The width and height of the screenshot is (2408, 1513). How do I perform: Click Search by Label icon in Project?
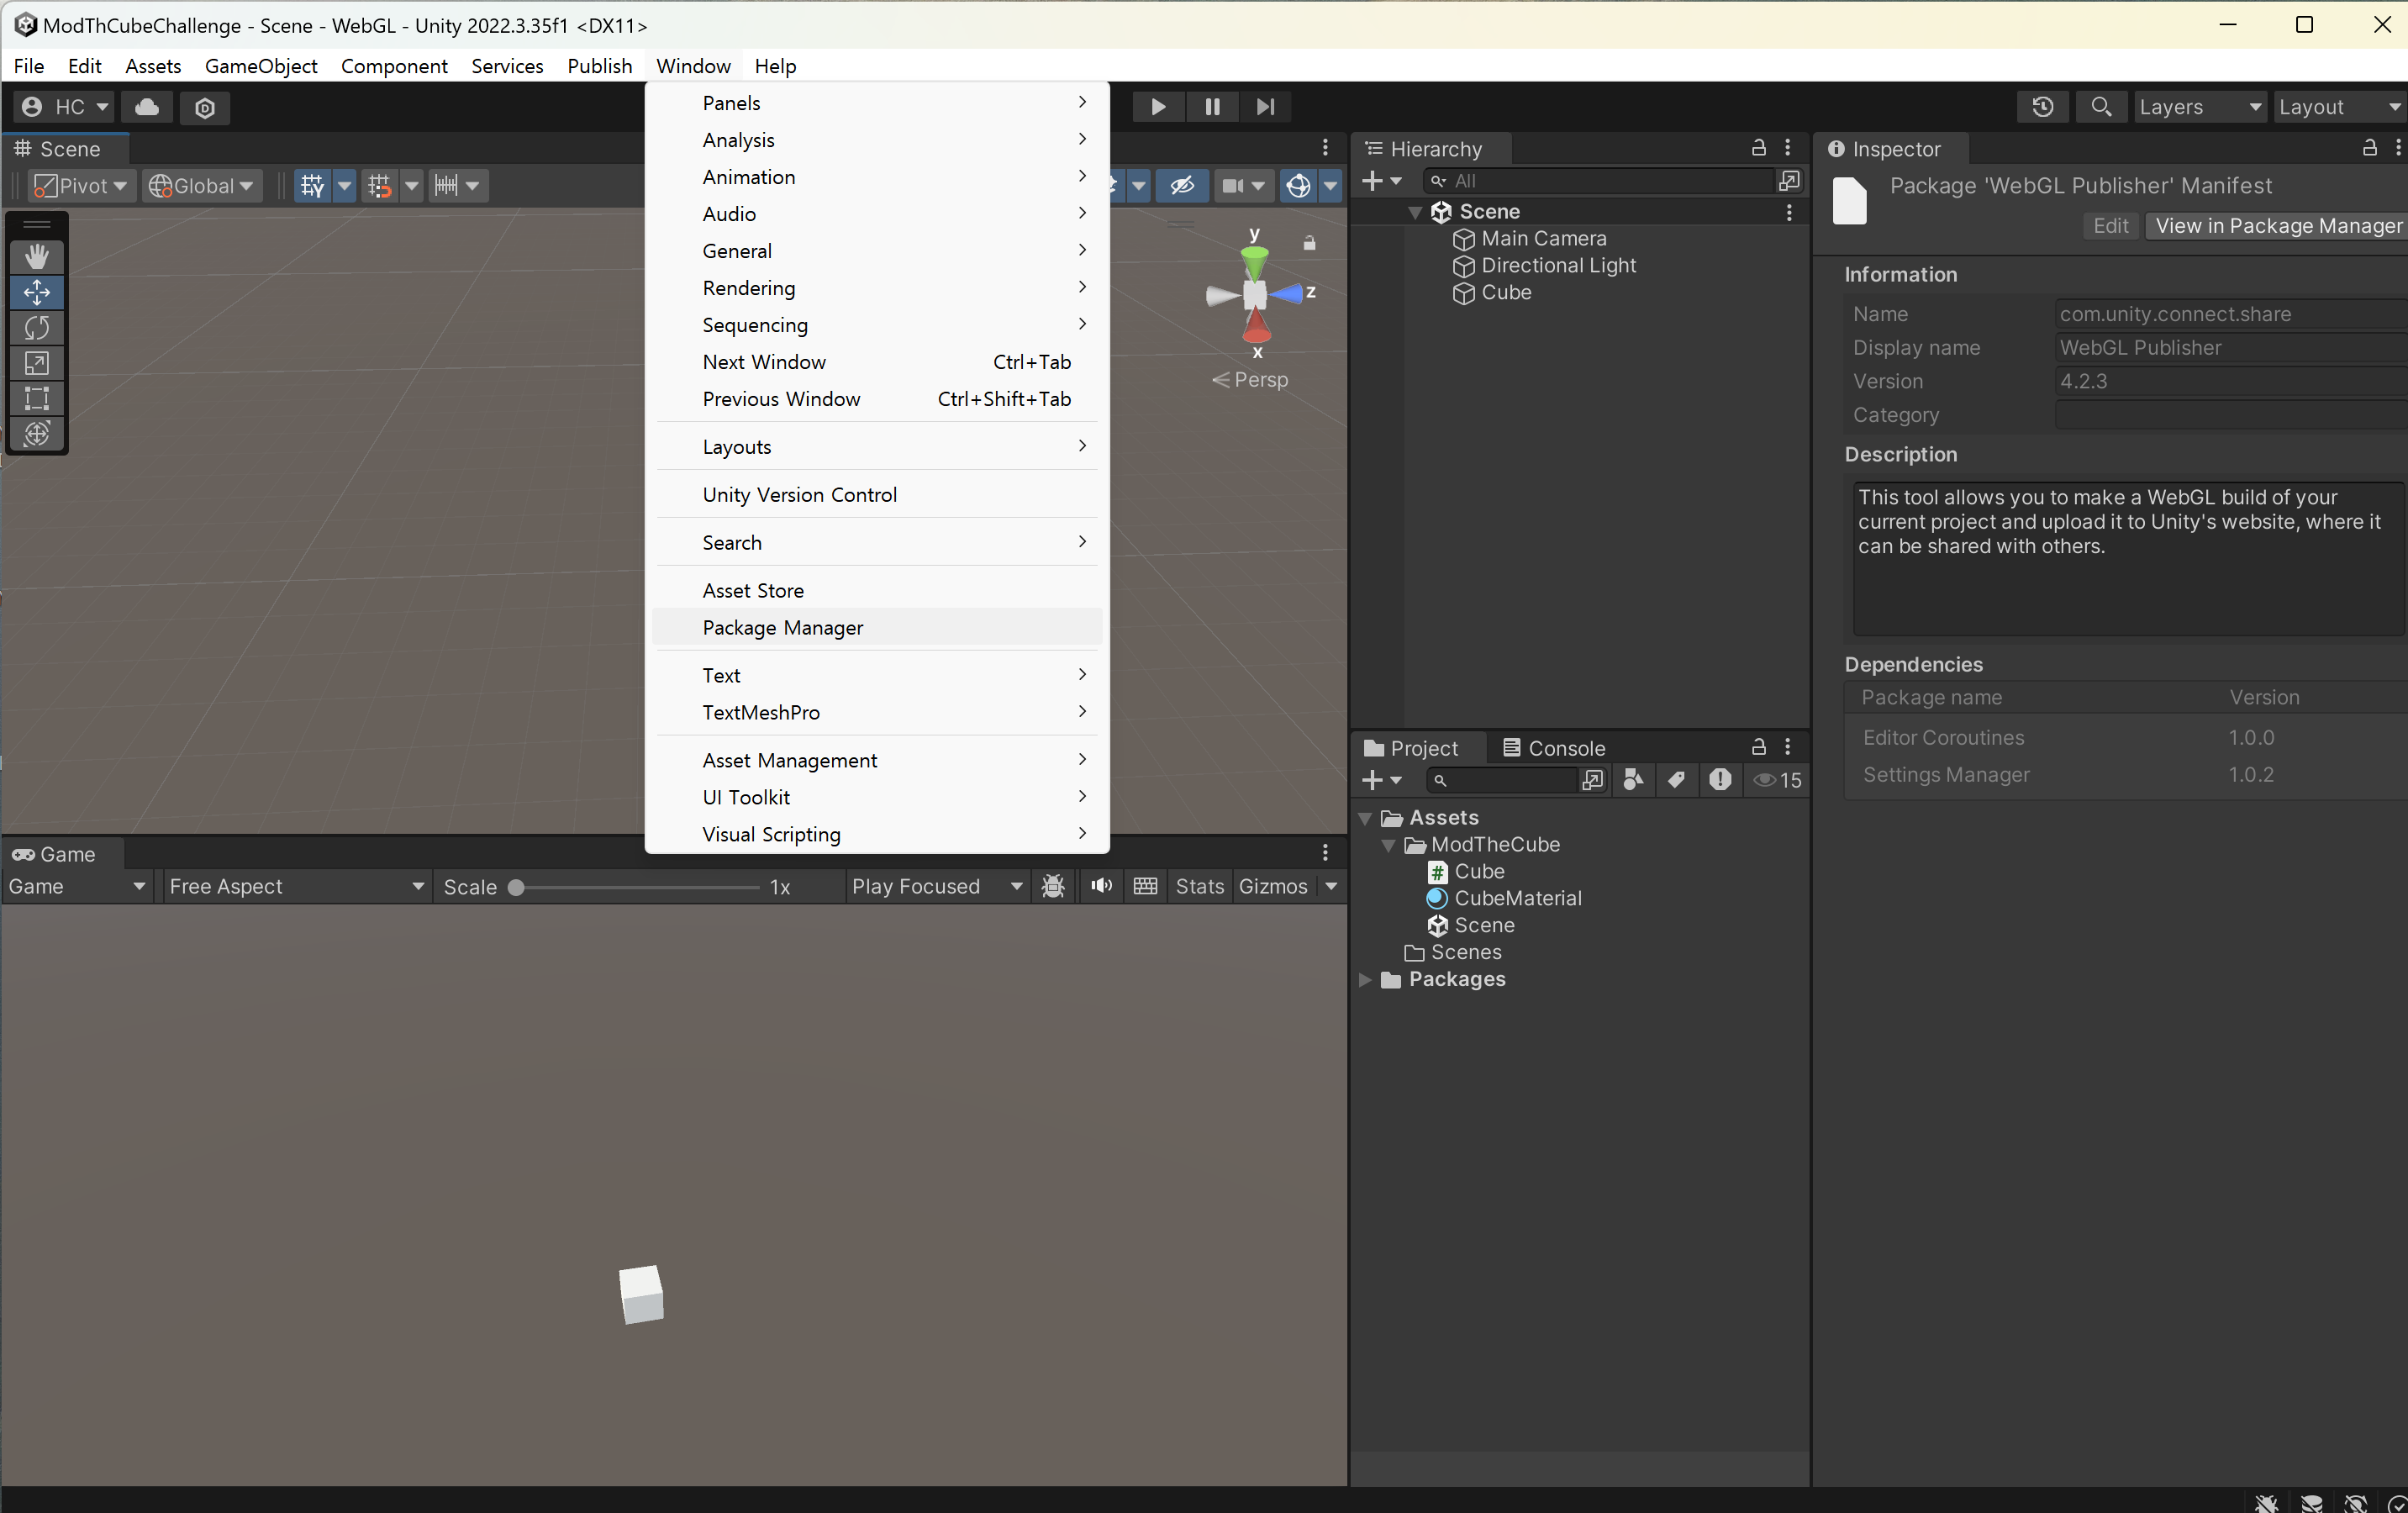pyautogui.click(x=1677, y=780)
